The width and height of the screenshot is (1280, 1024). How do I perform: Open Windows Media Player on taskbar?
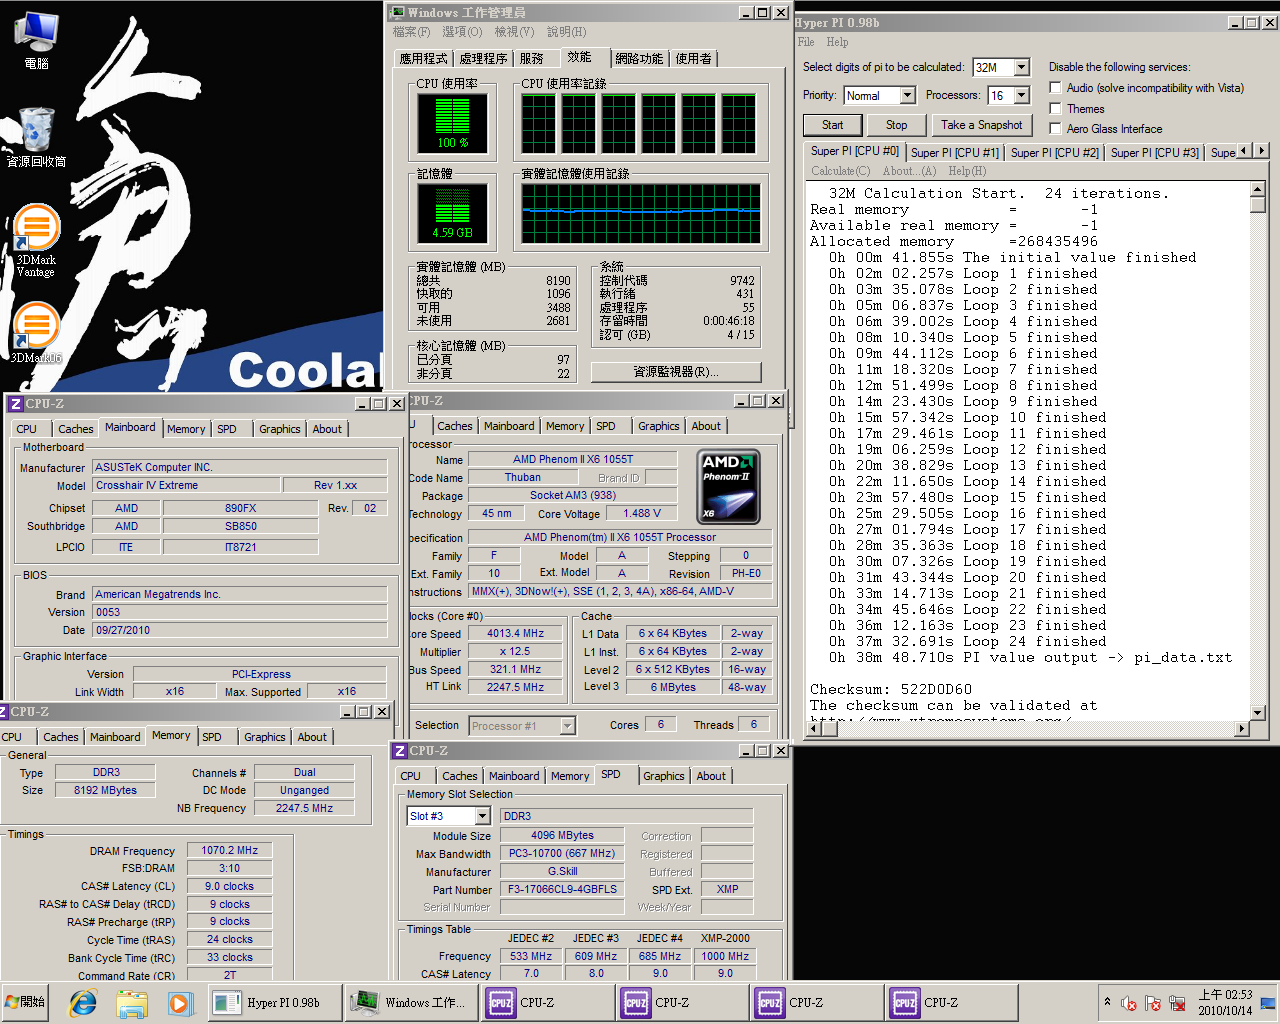point(179,1002)
